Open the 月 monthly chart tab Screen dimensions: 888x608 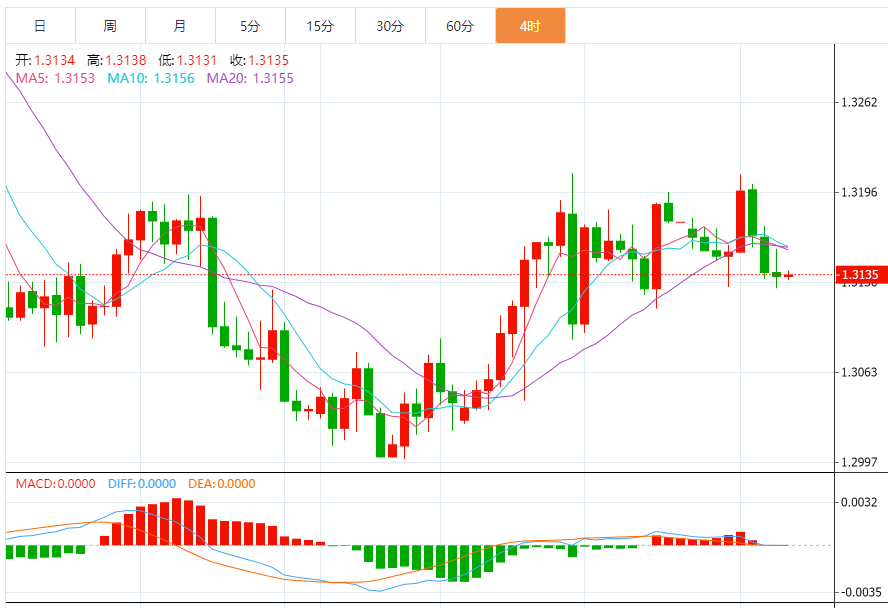pyautogui.click(x=180, y=26)
